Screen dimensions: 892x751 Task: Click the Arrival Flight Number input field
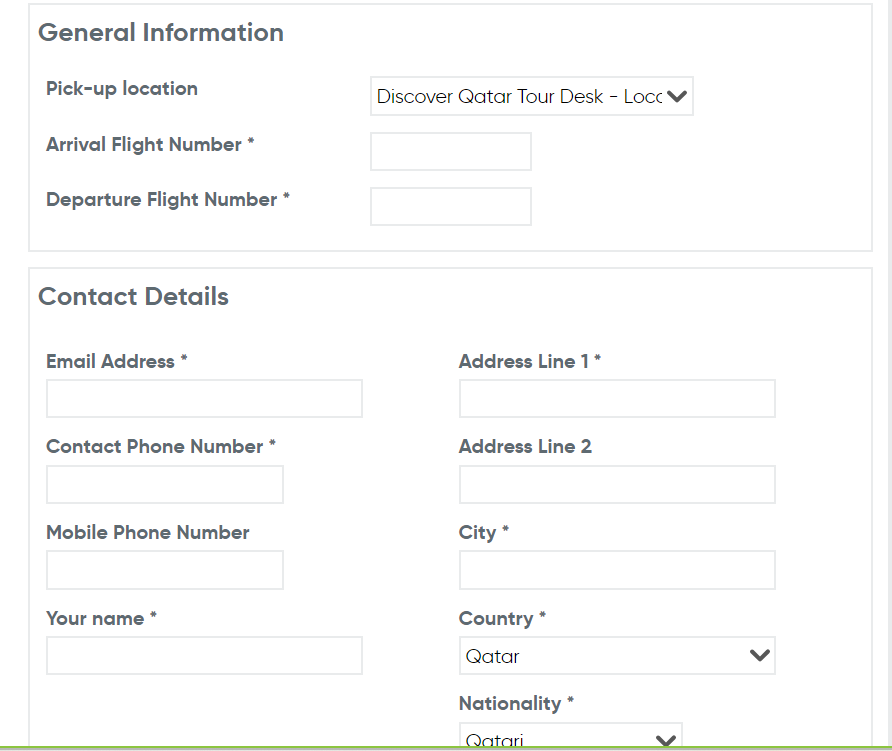coord(450,152)
